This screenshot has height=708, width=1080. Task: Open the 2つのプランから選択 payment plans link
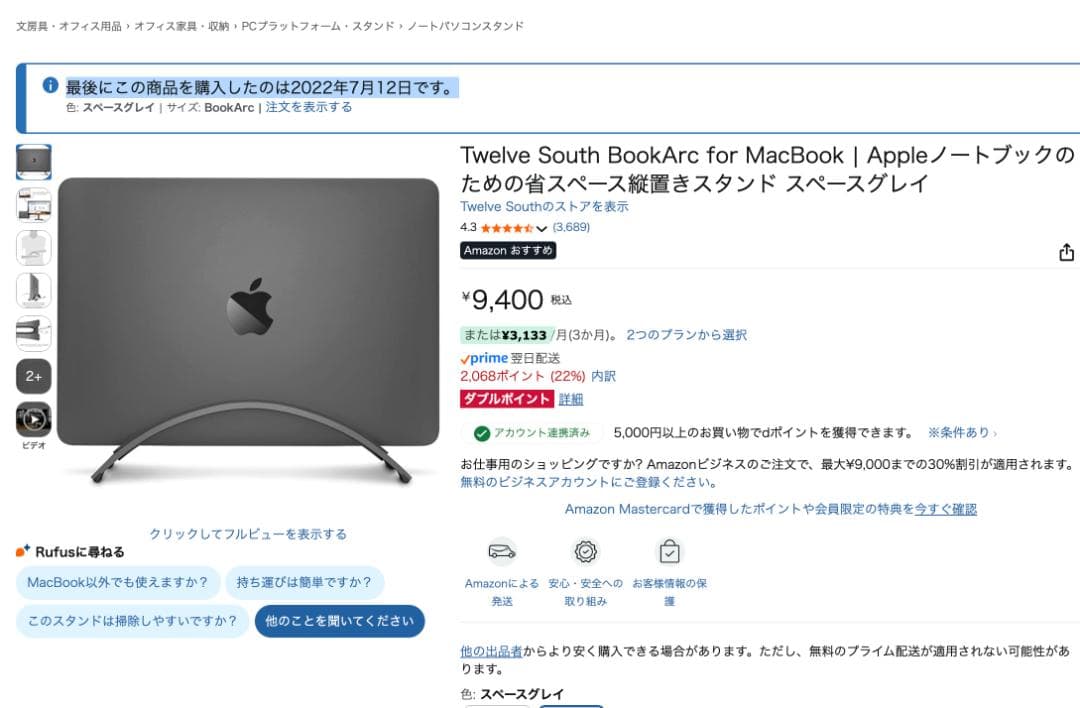(686, 335)
